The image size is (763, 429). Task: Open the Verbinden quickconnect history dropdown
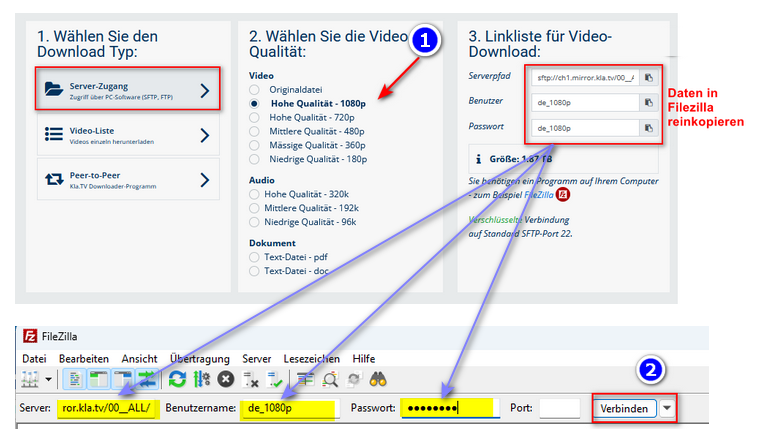tap(667, 408)
